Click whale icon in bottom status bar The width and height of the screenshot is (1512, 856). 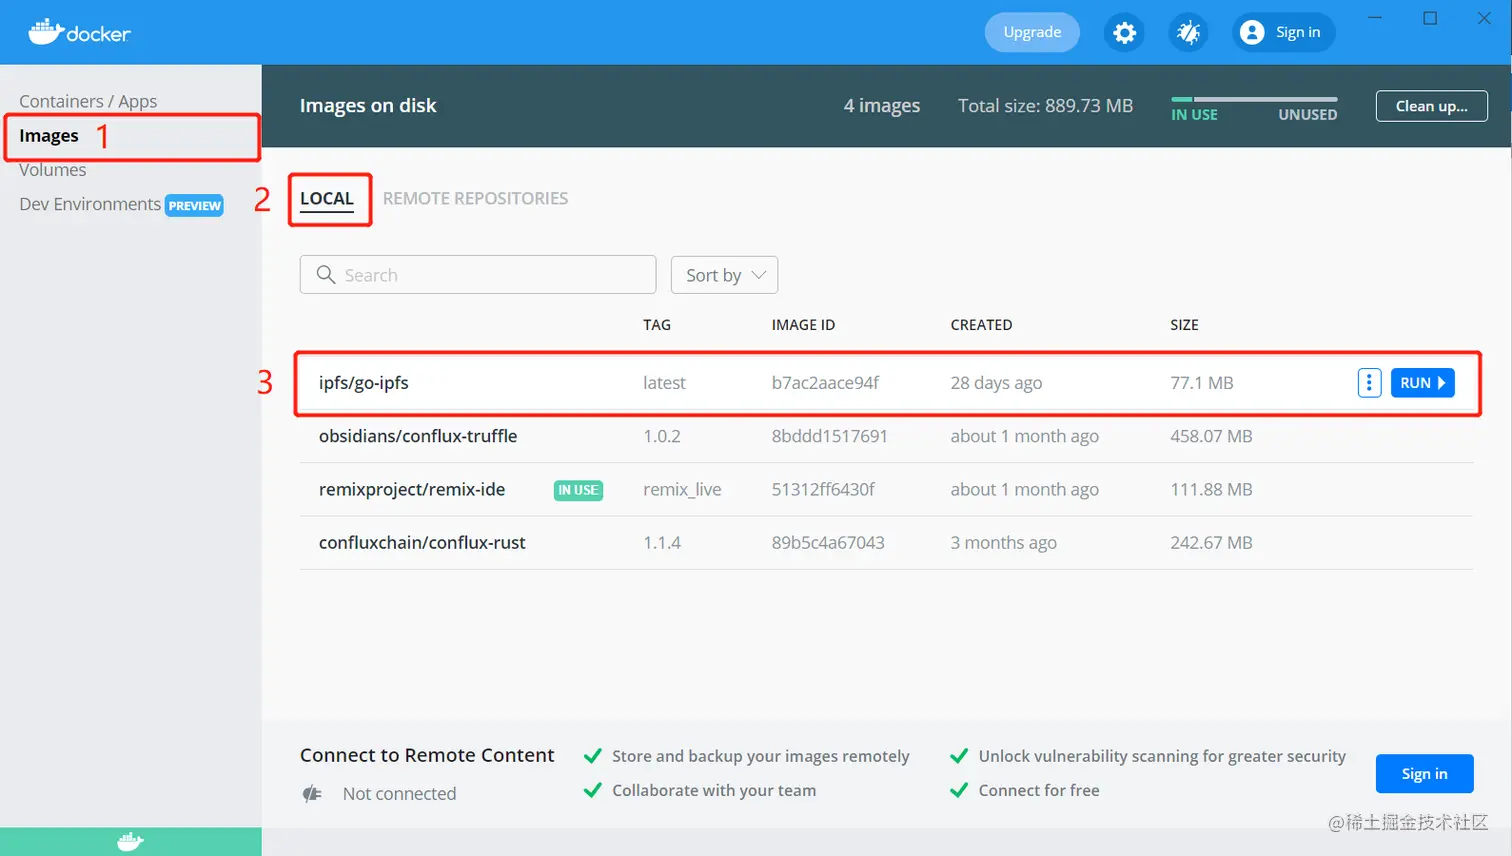[x=130, y=842]
